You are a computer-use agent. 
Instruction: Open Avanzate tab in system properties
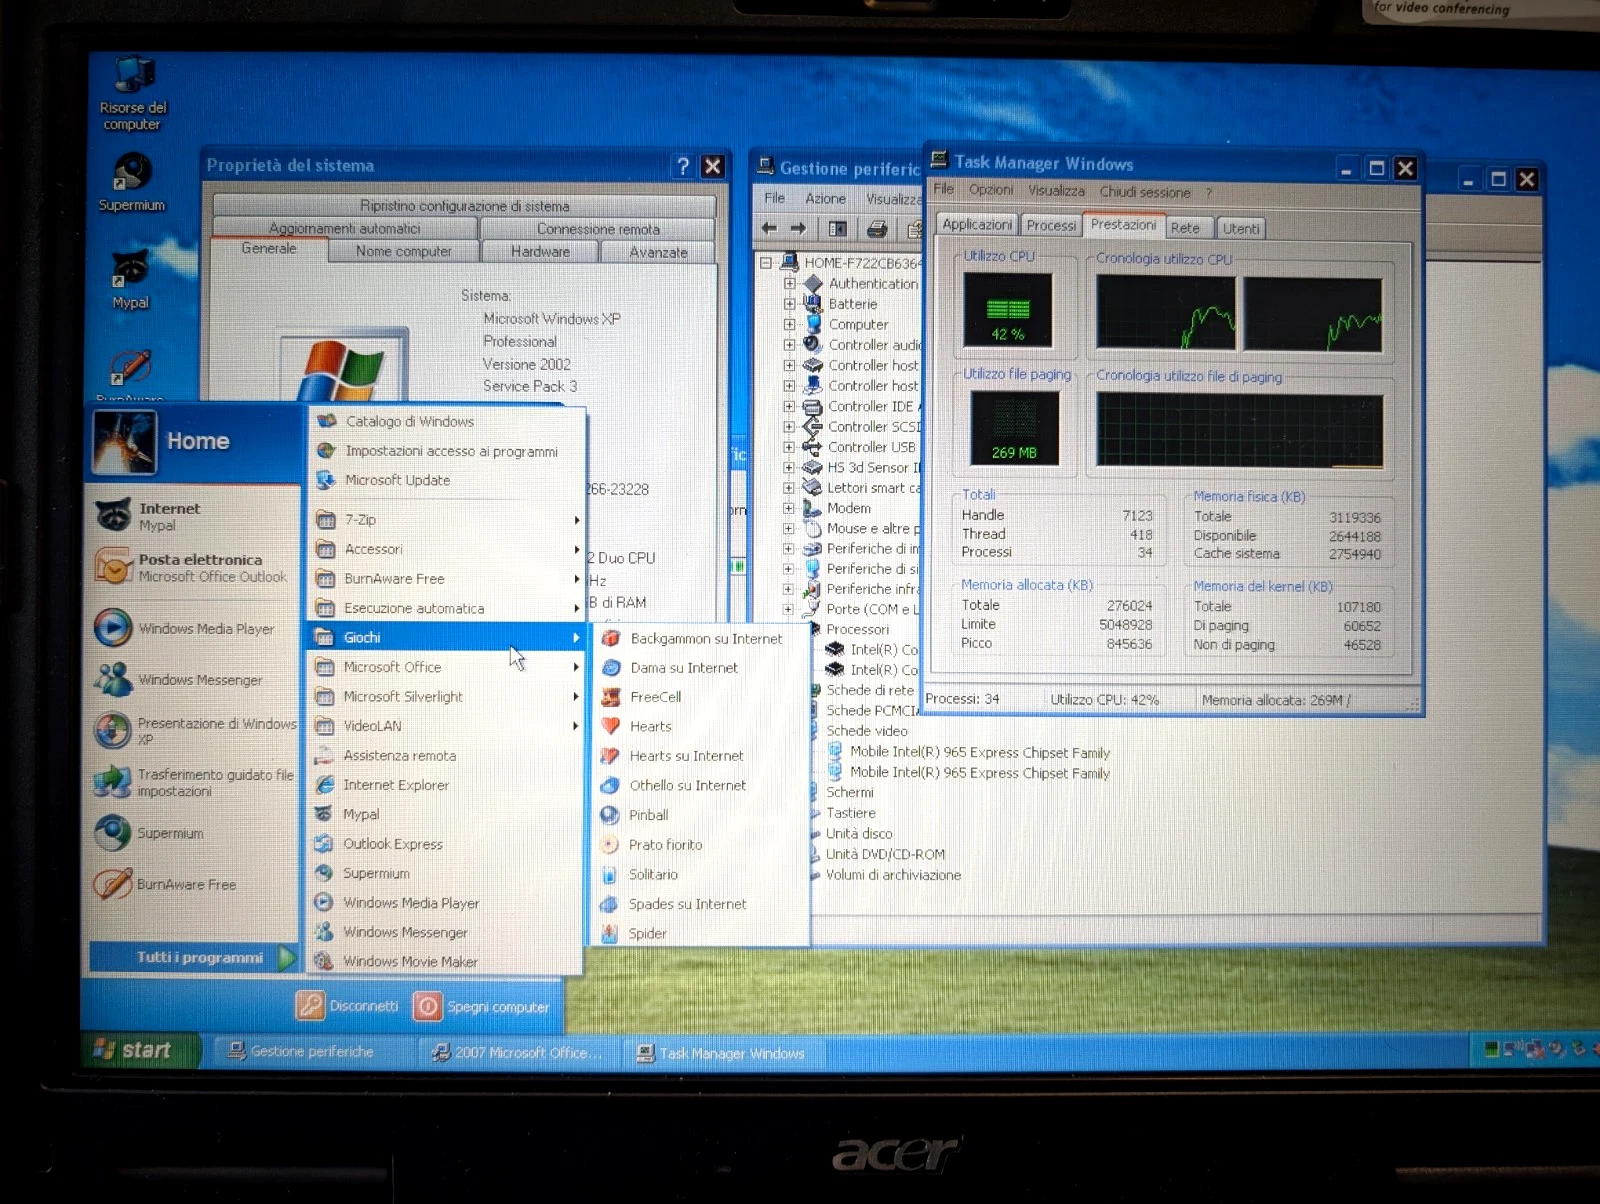point(658,253)
